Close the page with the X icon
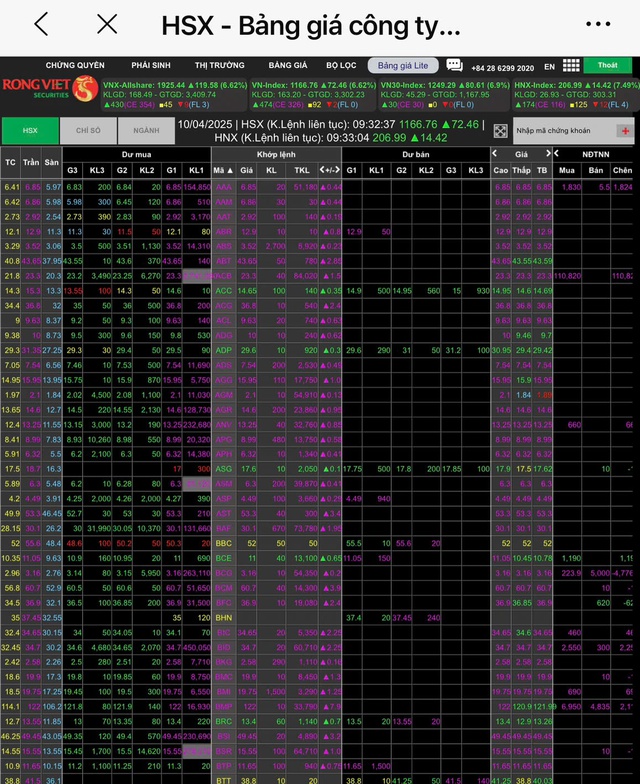This screenshot has height=784, width=640. pyautogui.click(x=107, y=24)
